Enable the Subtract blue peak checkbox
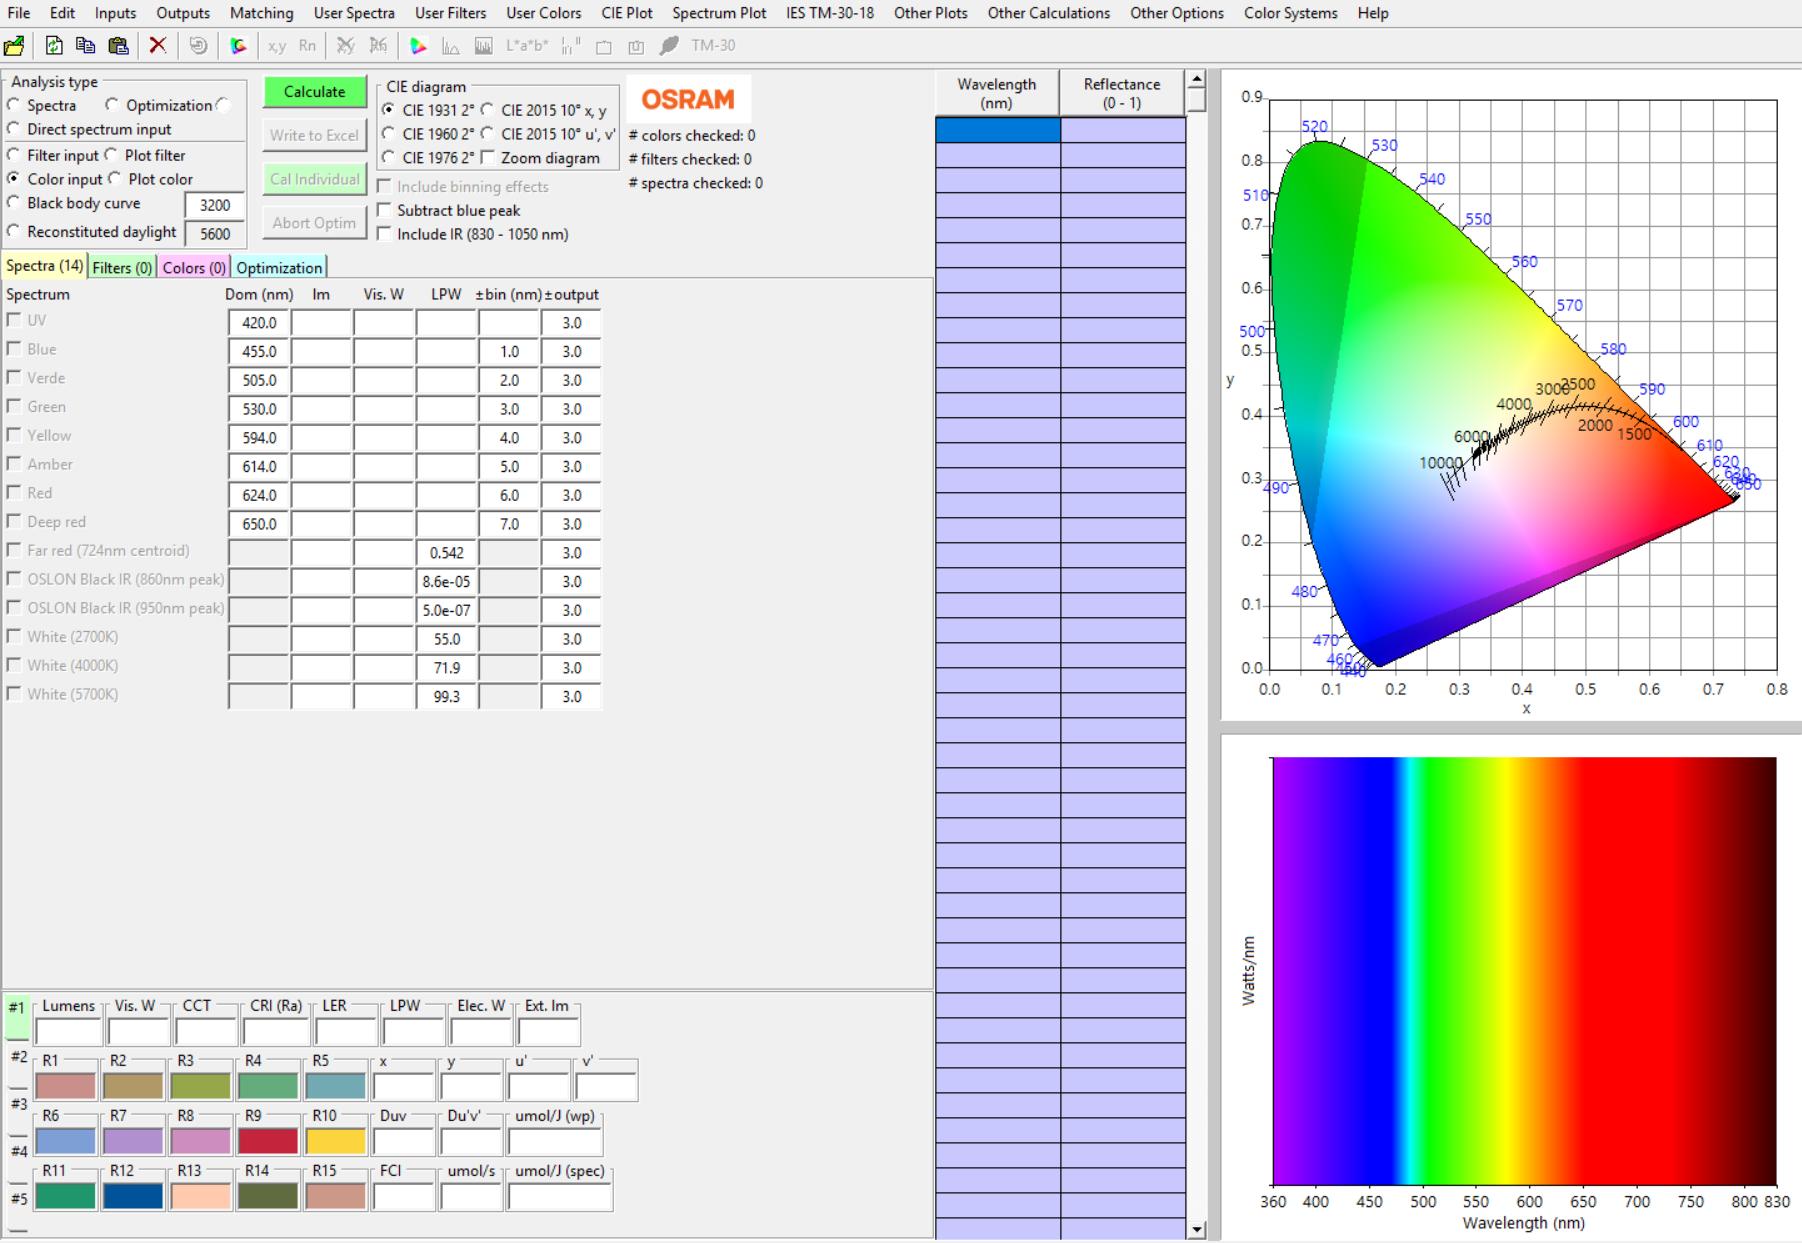 click(x=385, y=210)
